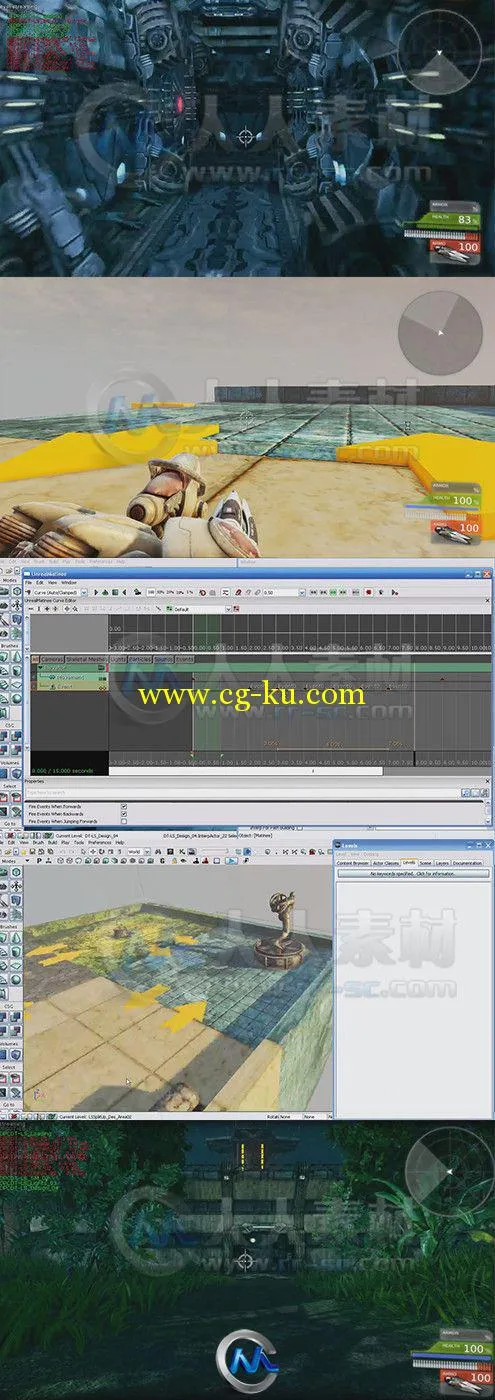The height and width of the screenshot is (1400, 495).
Task: Open the Brush menu in editor
Action: 38,843
